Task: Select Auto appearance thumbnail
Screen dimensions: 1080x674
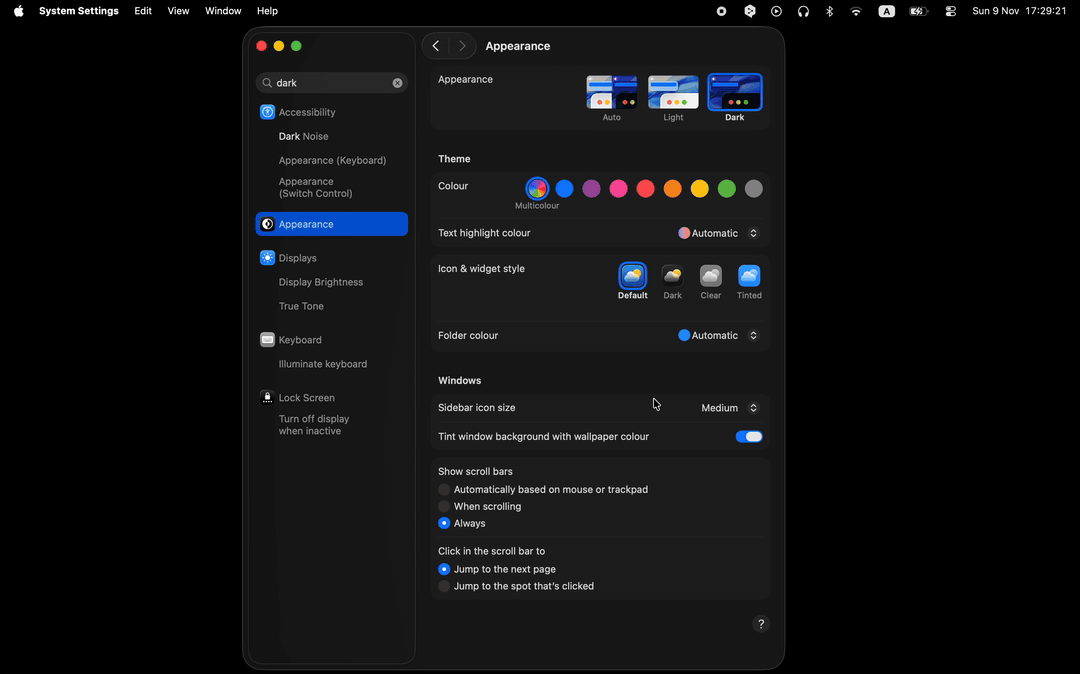Action: (x=612, y=92)
